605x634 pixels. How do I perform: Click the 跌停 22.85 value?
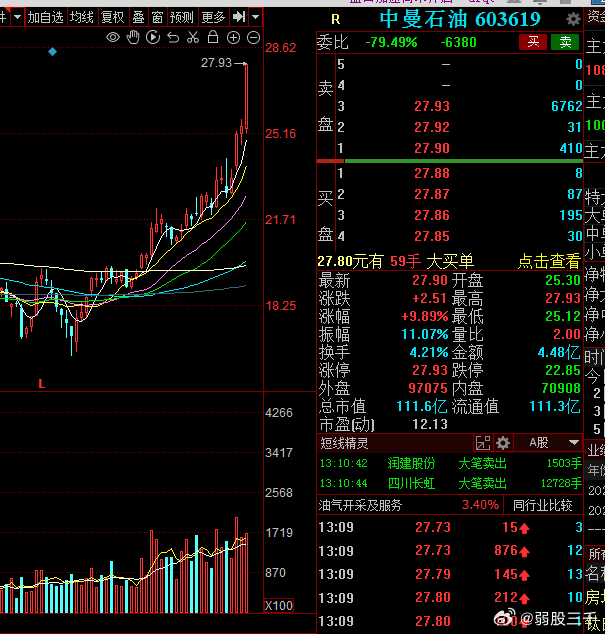click(x=563, y=370)
